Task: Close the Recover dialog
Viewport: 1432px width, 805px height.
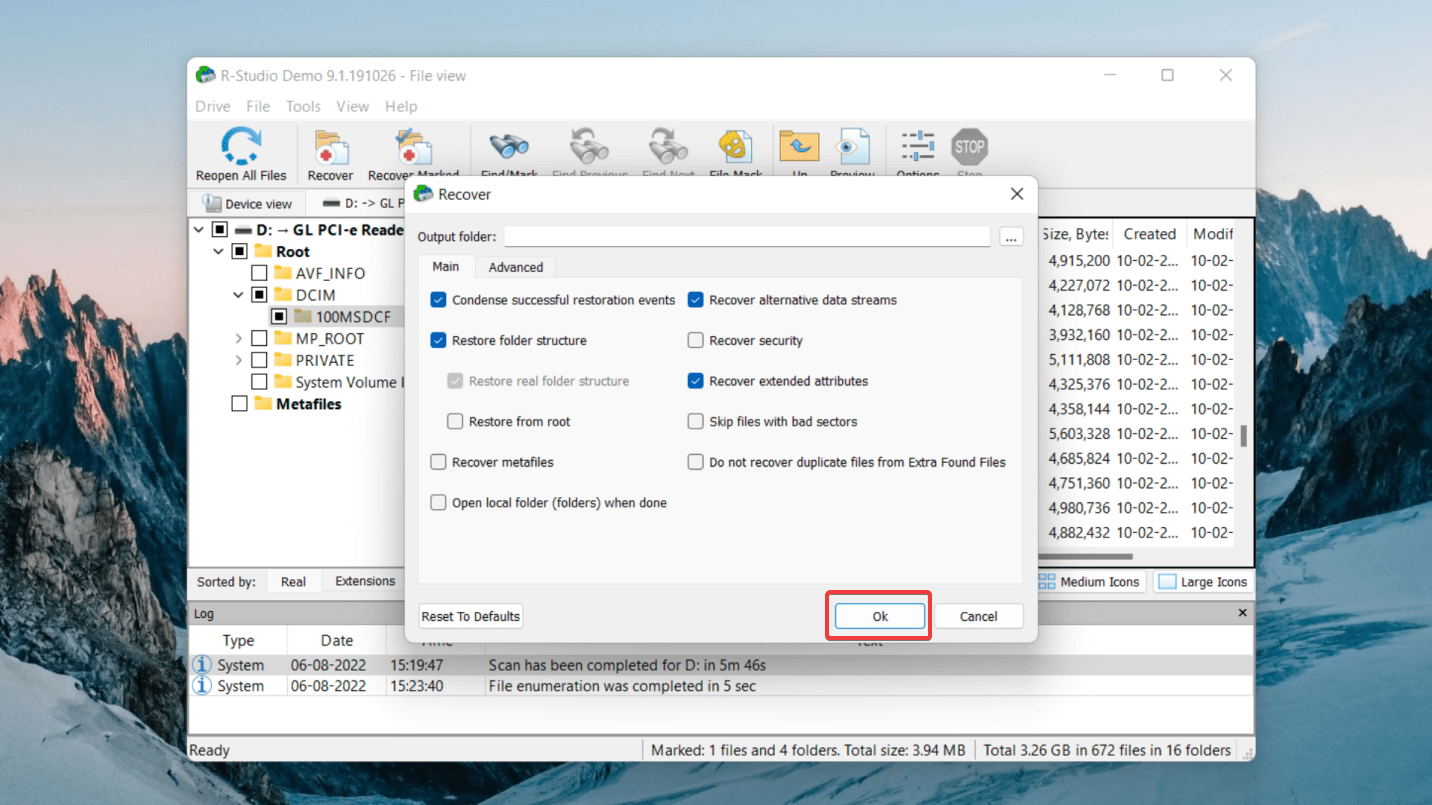Action: (1017, 194)
